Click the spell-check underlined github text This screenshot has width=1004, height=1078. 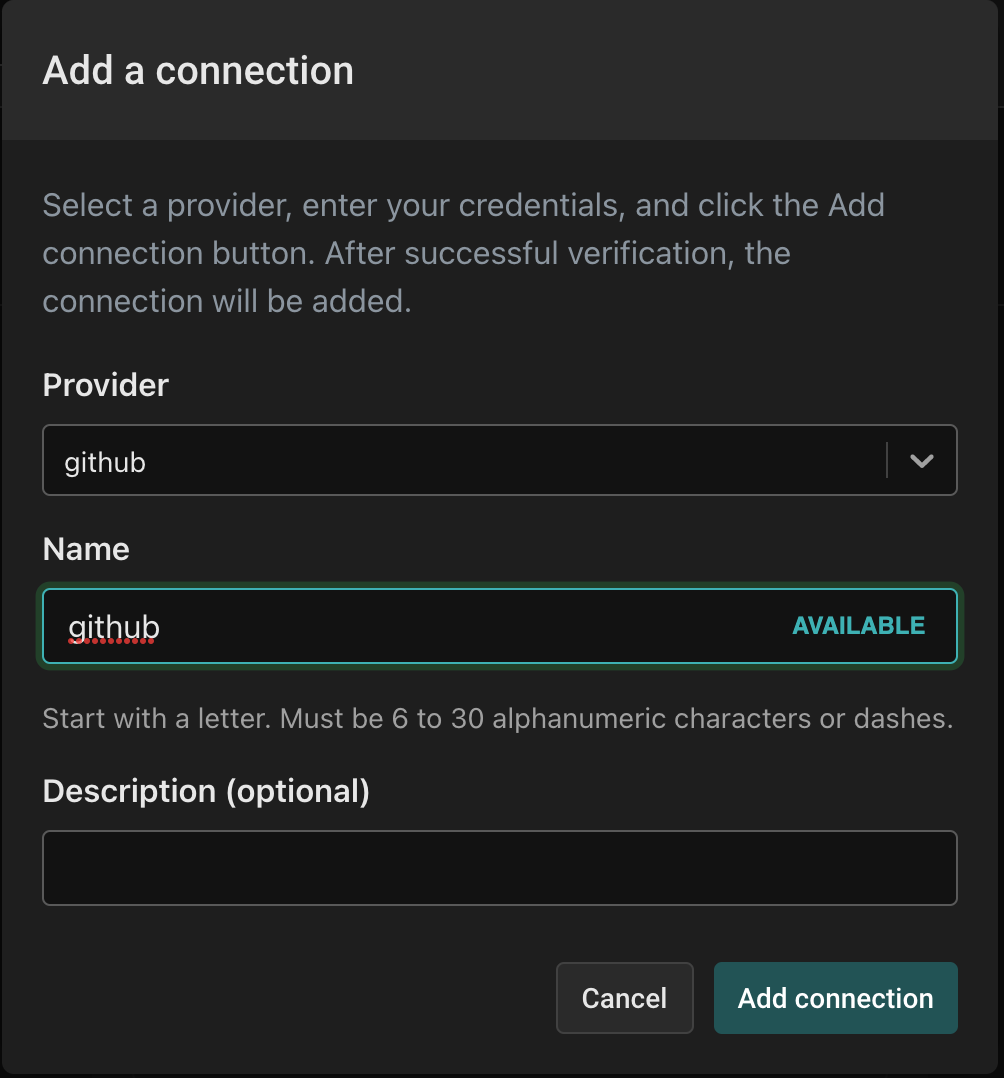[x=114, y=628]
